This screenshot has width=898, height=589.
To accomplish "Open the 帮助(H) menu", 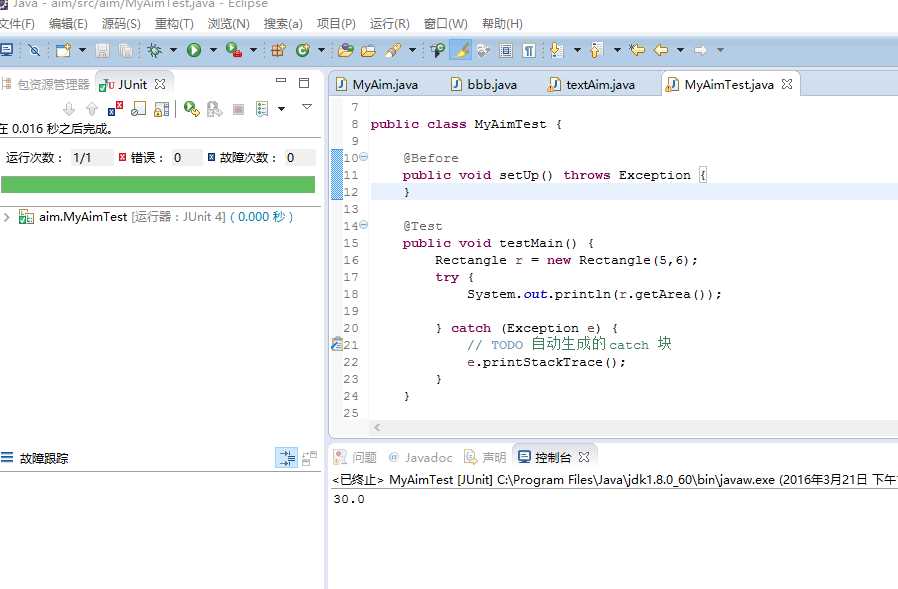I will pyautogui.click(x=502, y=23).
